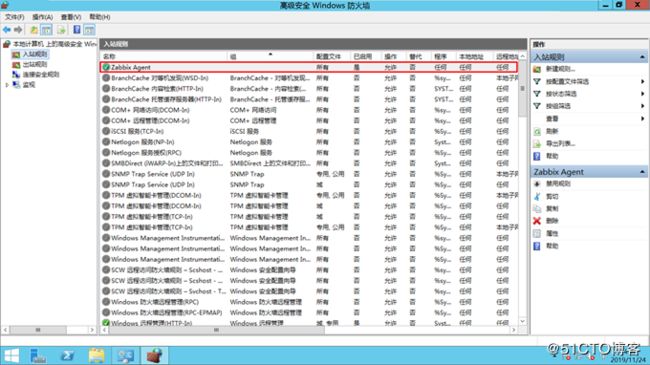Viewport: 650px width, 365px height.
Task: Click the blue help book toolbar icon
Action: [77, 30]
